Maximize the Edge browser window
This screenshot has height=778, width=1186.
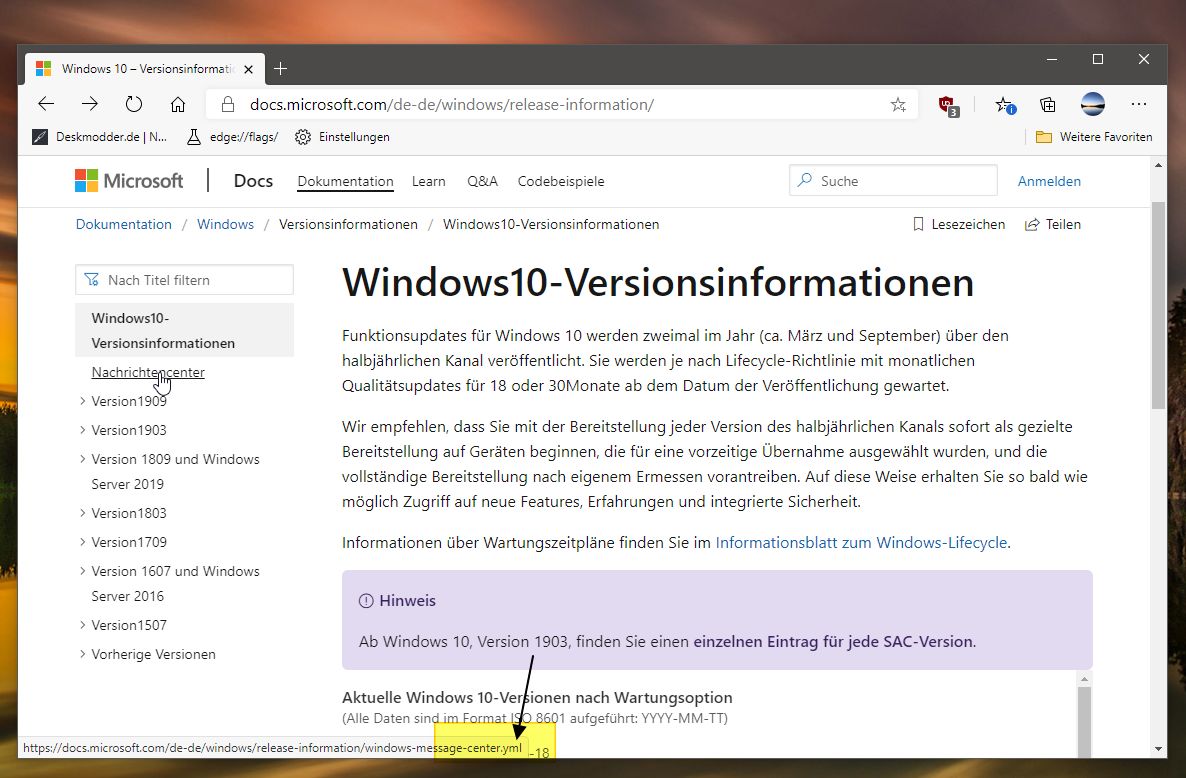1098,60
